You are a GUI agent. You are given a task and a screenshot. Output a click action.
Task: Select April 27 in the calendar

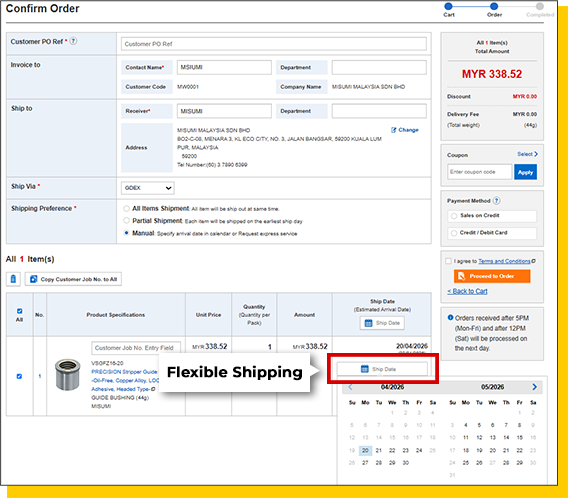tap(365, 463)
